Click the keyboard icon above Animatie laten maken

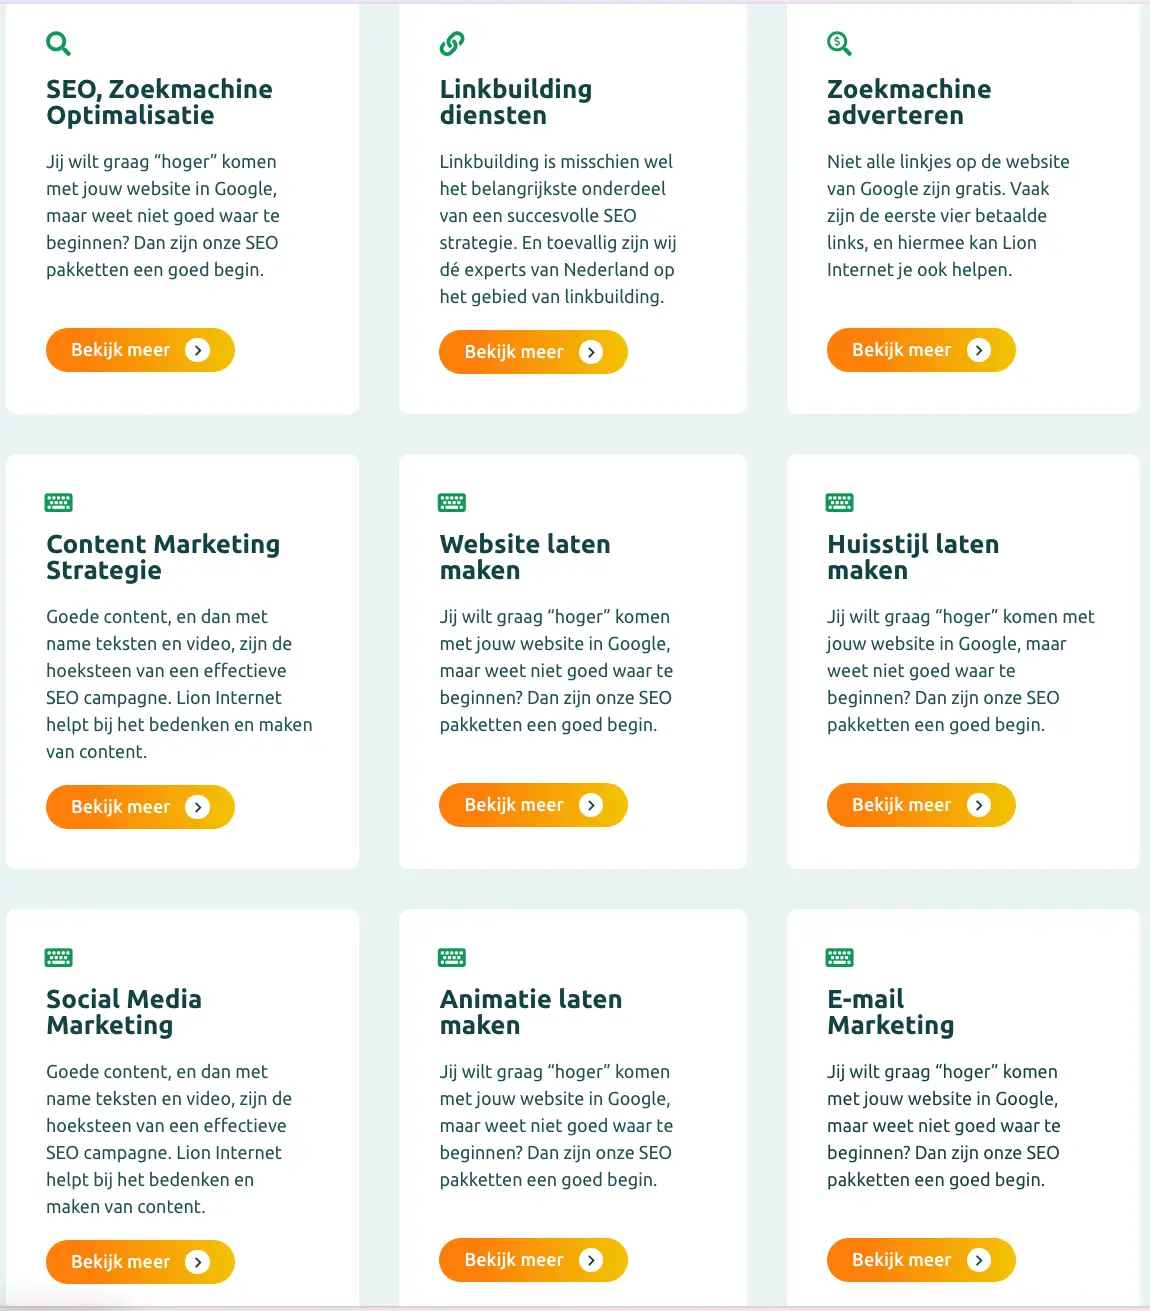coord(452,957)
